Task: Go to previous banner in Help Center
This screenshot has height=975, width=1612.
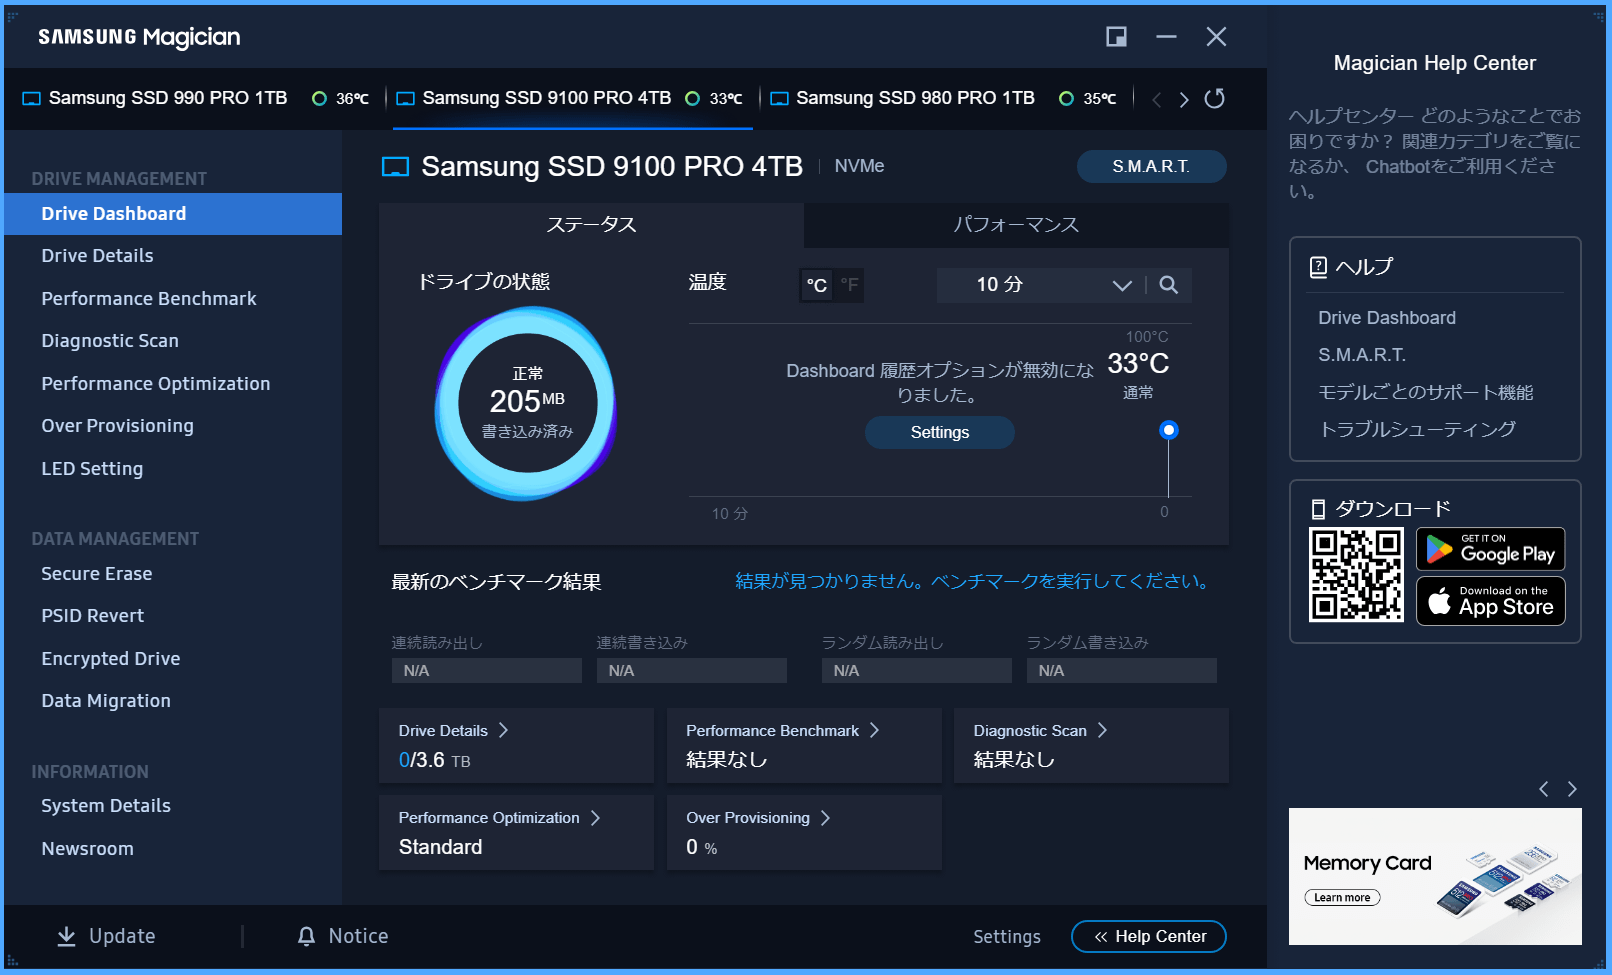Action: 1544,789
